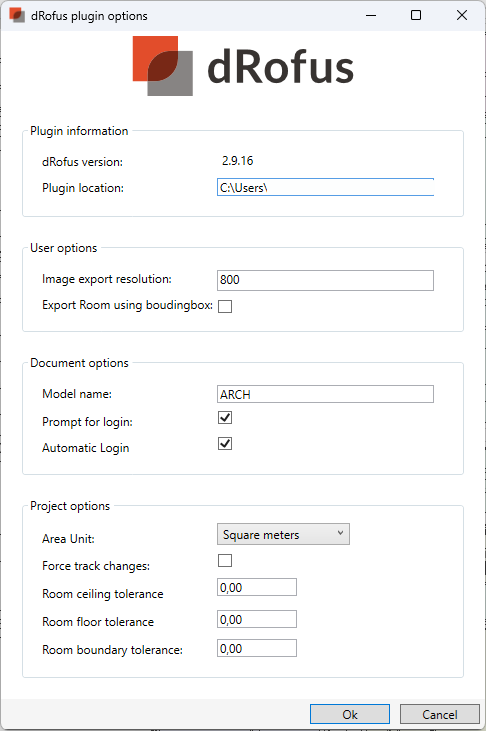Maximize the dRofus plugin options window

[x=416, y=15]
